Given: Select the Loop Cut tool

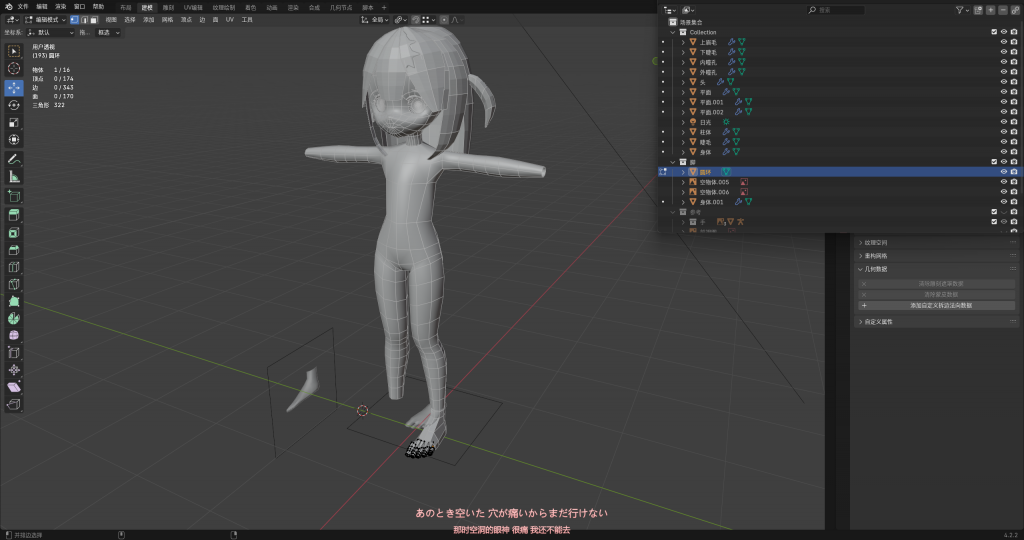Looking at the screenshot, I should 14,267.
